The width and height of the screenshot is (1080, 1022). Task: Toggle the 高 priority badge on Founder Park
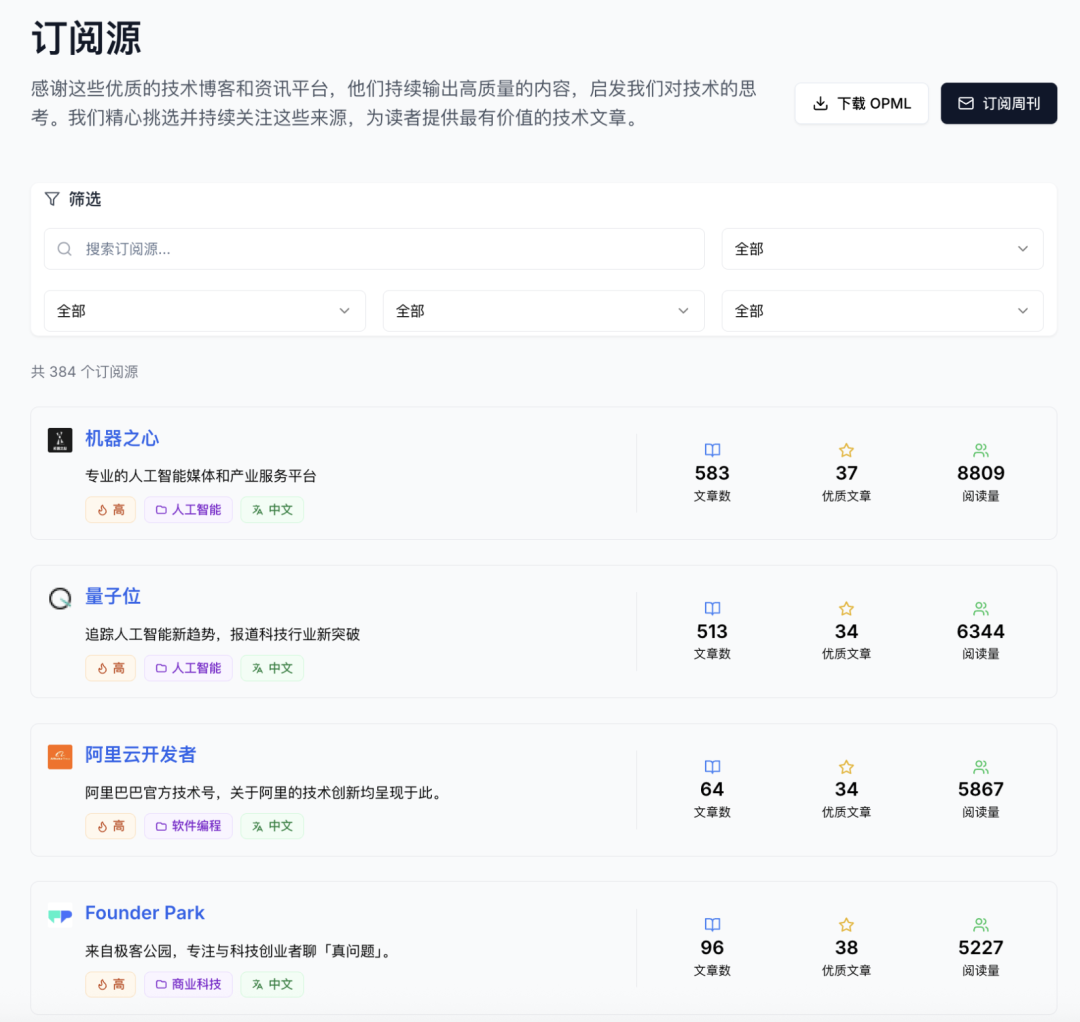click(110, 984)
